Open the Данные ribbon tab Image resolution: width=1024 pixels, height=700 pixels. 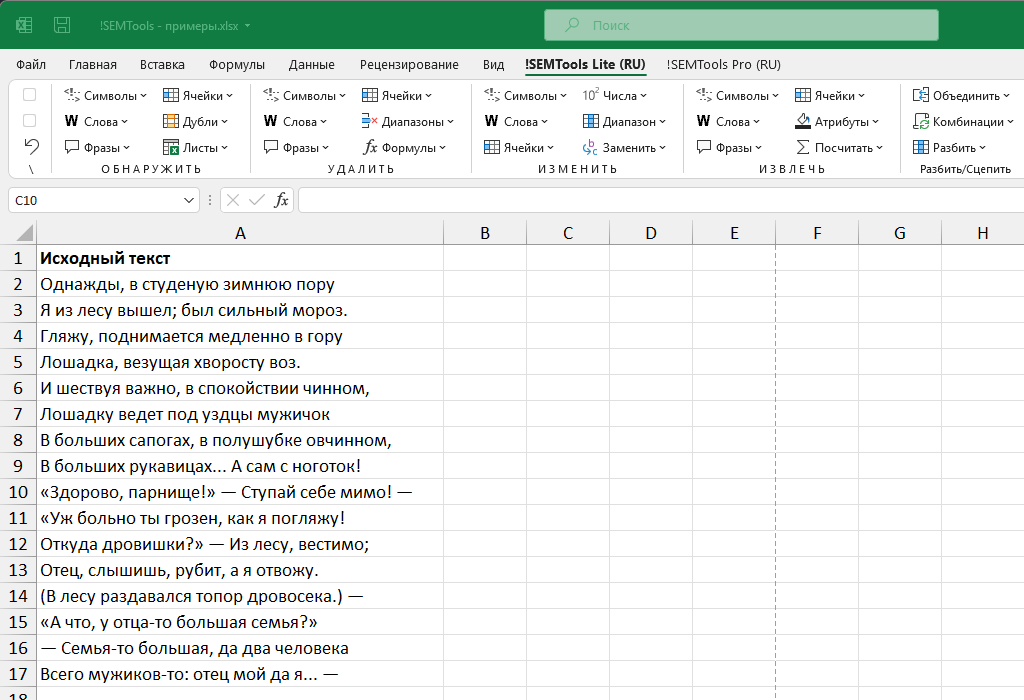pos(312,65)
